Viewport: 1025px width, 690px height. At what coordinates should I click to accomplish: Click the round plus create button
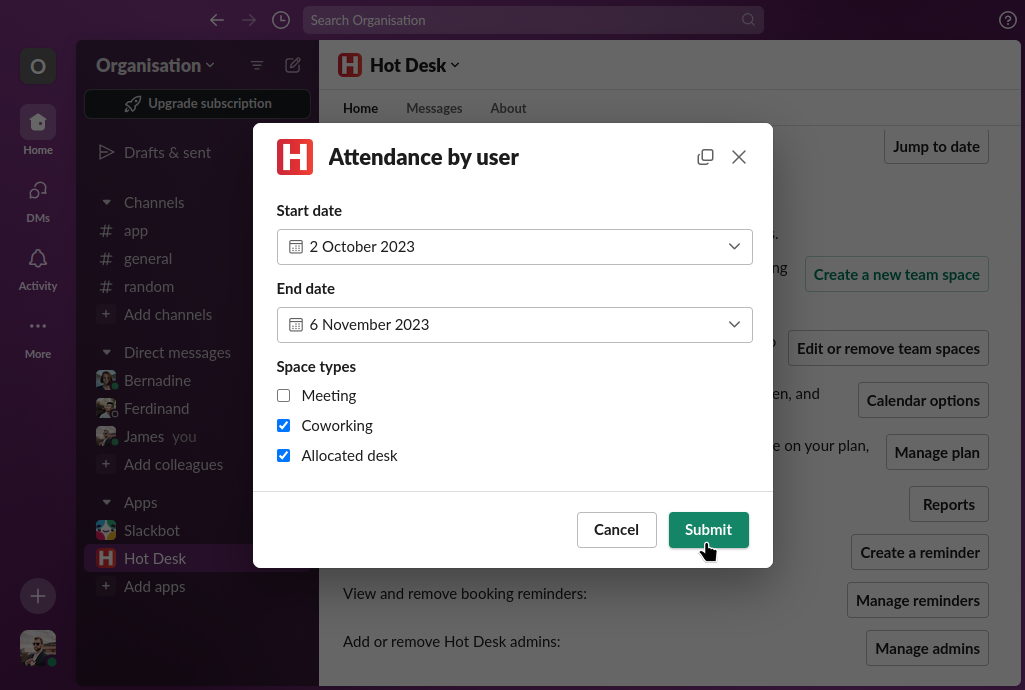[38, 596]
